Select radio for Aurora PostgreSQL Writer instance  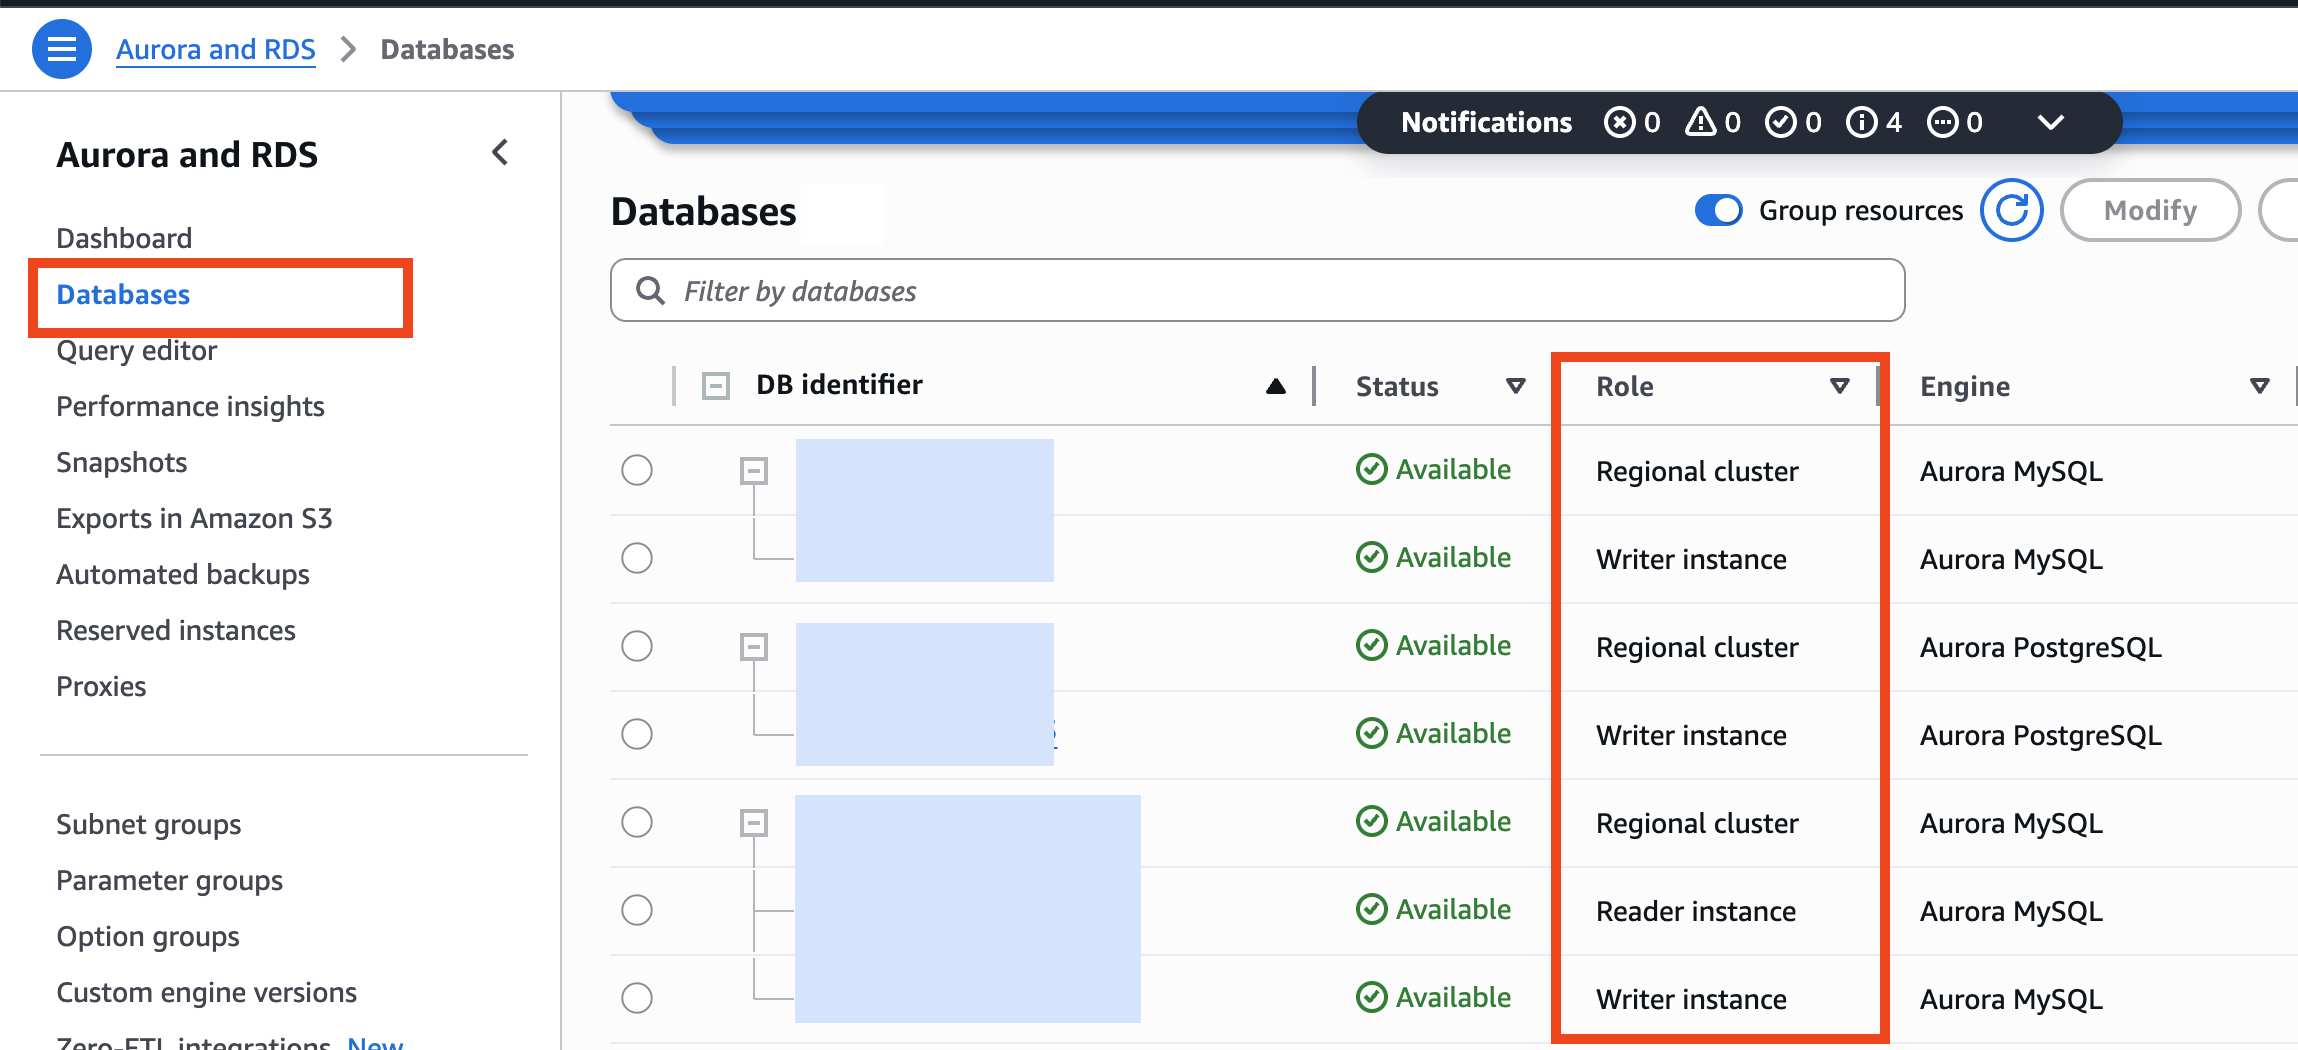(637, 734)
